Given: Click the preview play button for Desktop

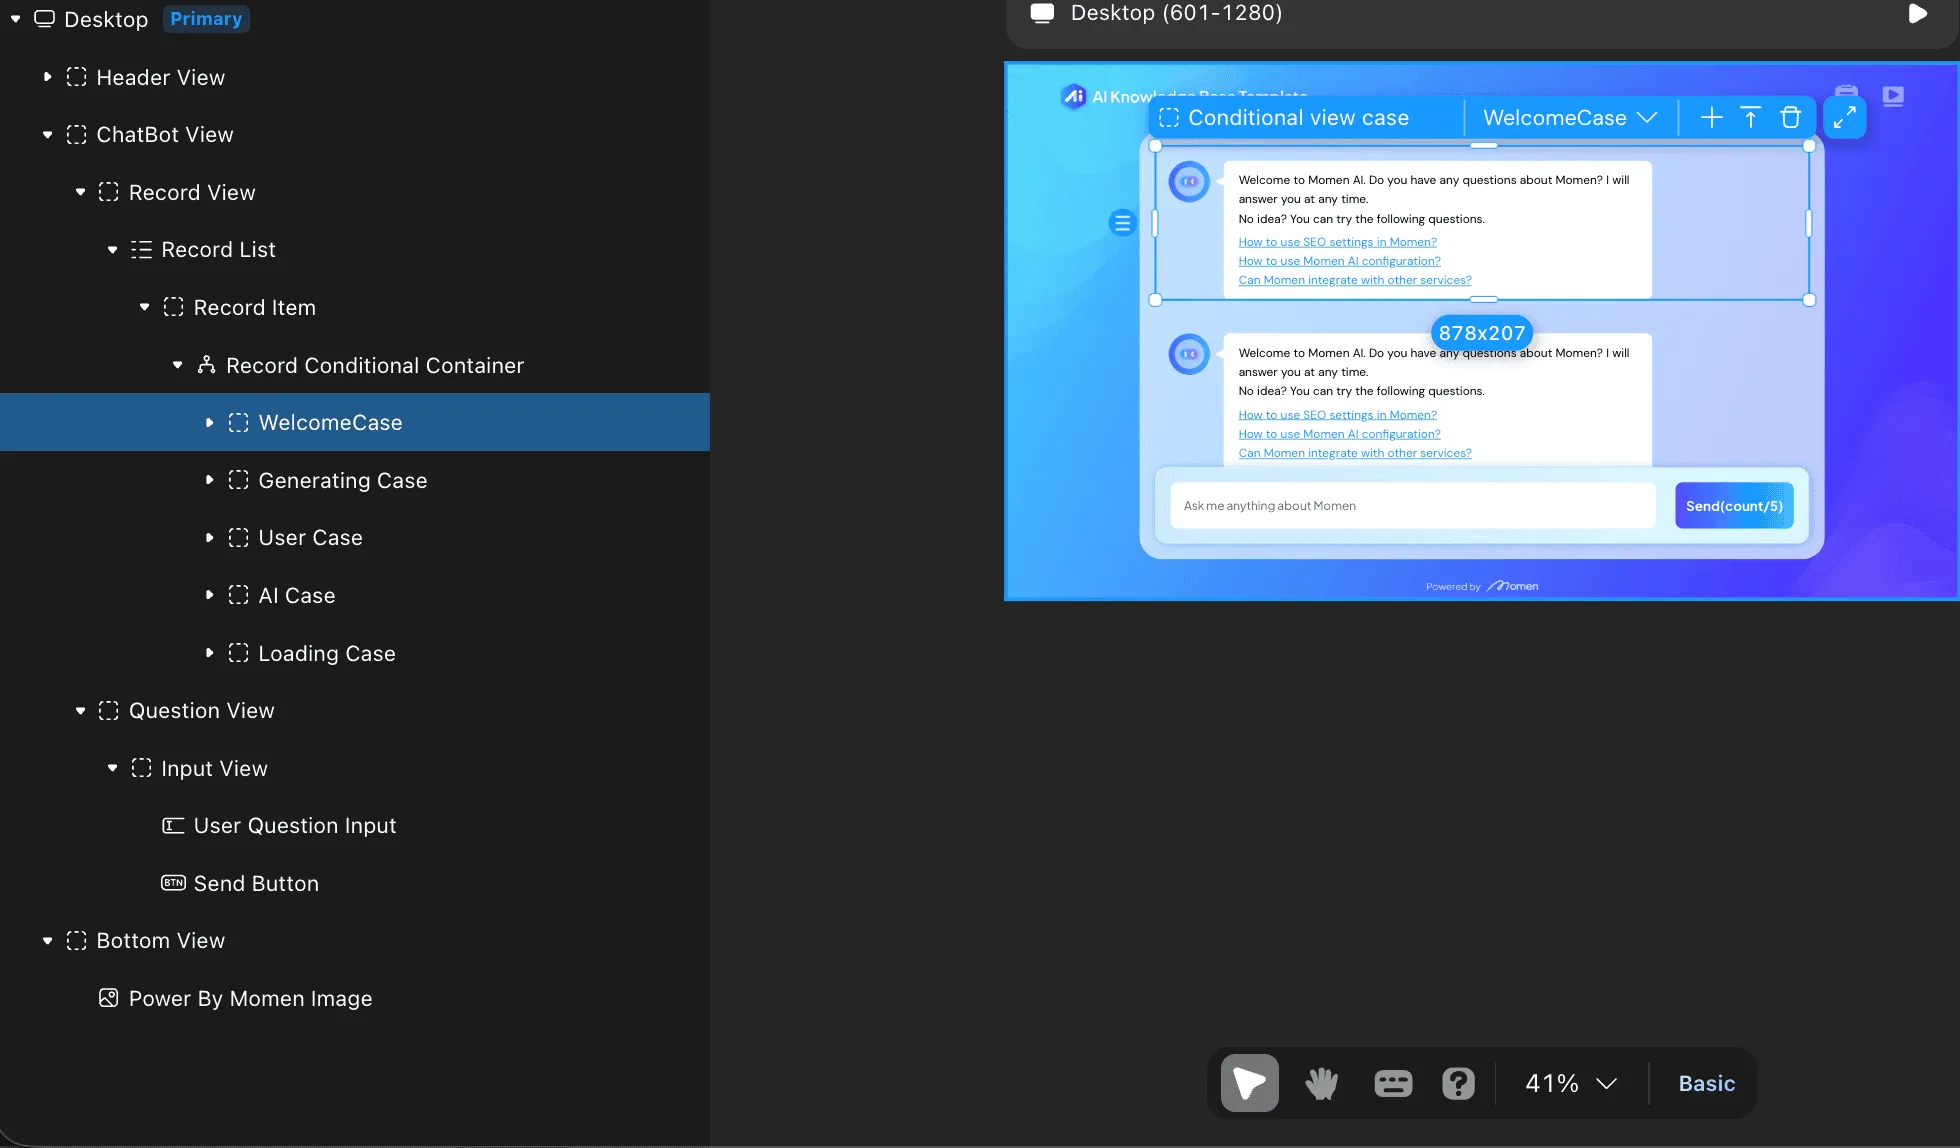Looking at the screenshot, I should tap(1917, 13).
